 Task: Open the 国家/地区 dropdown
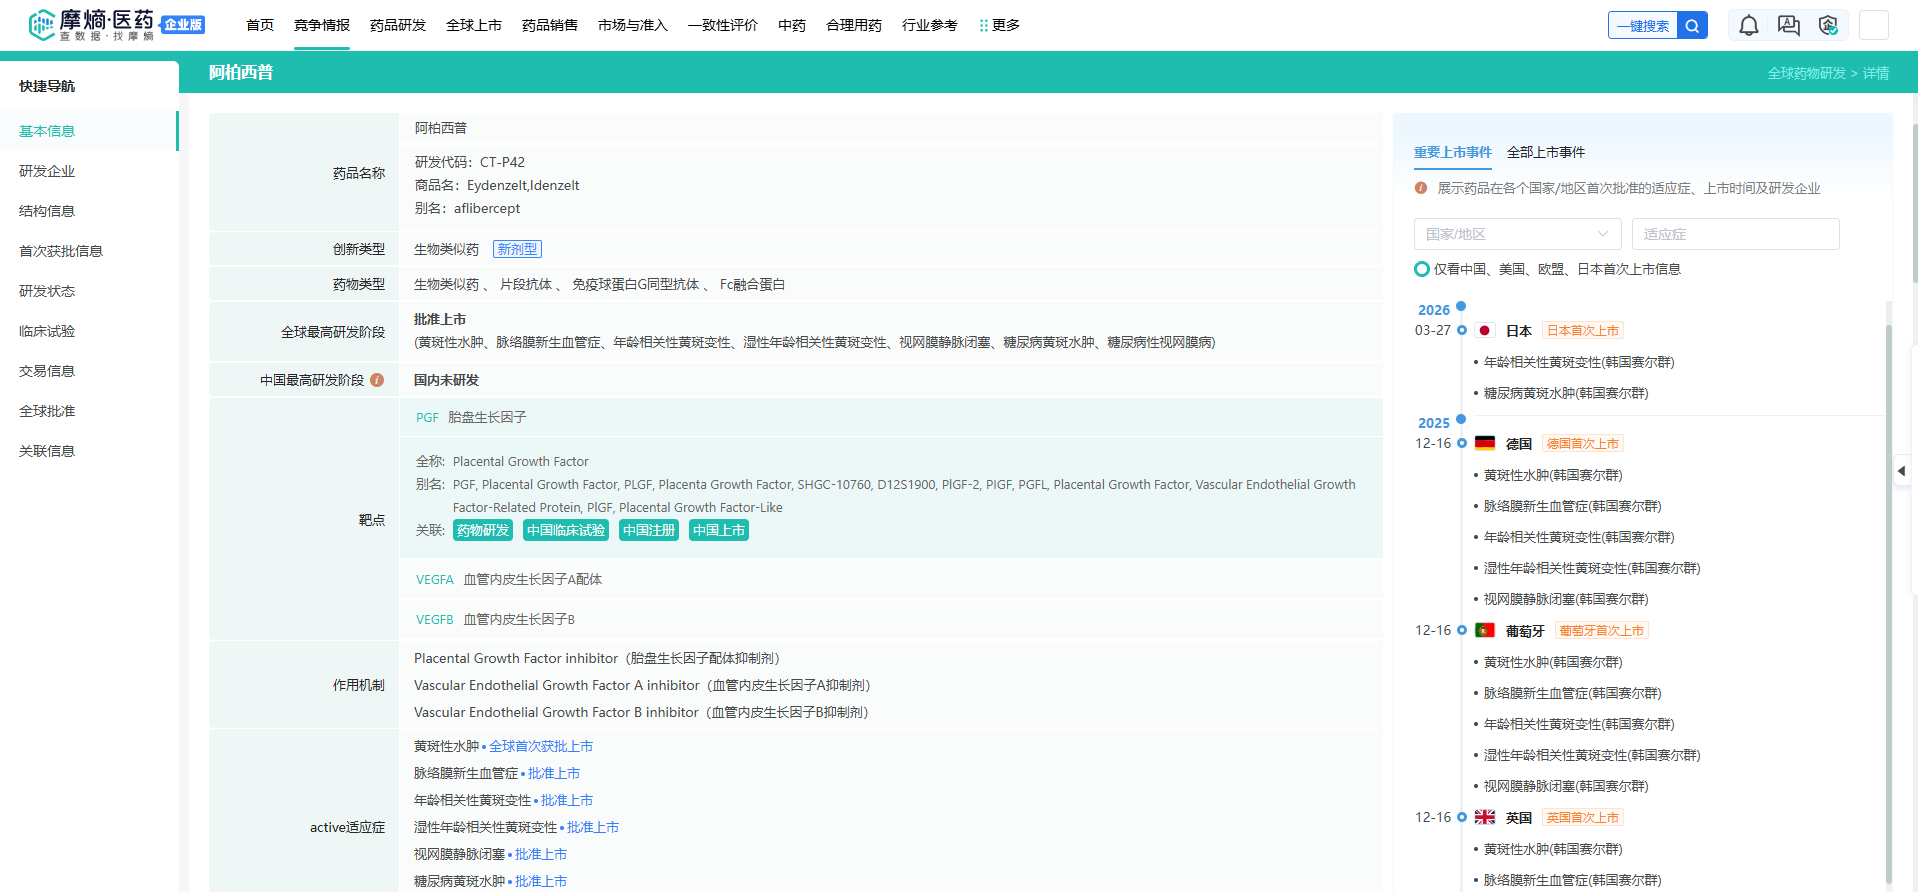click(1517, 234)
